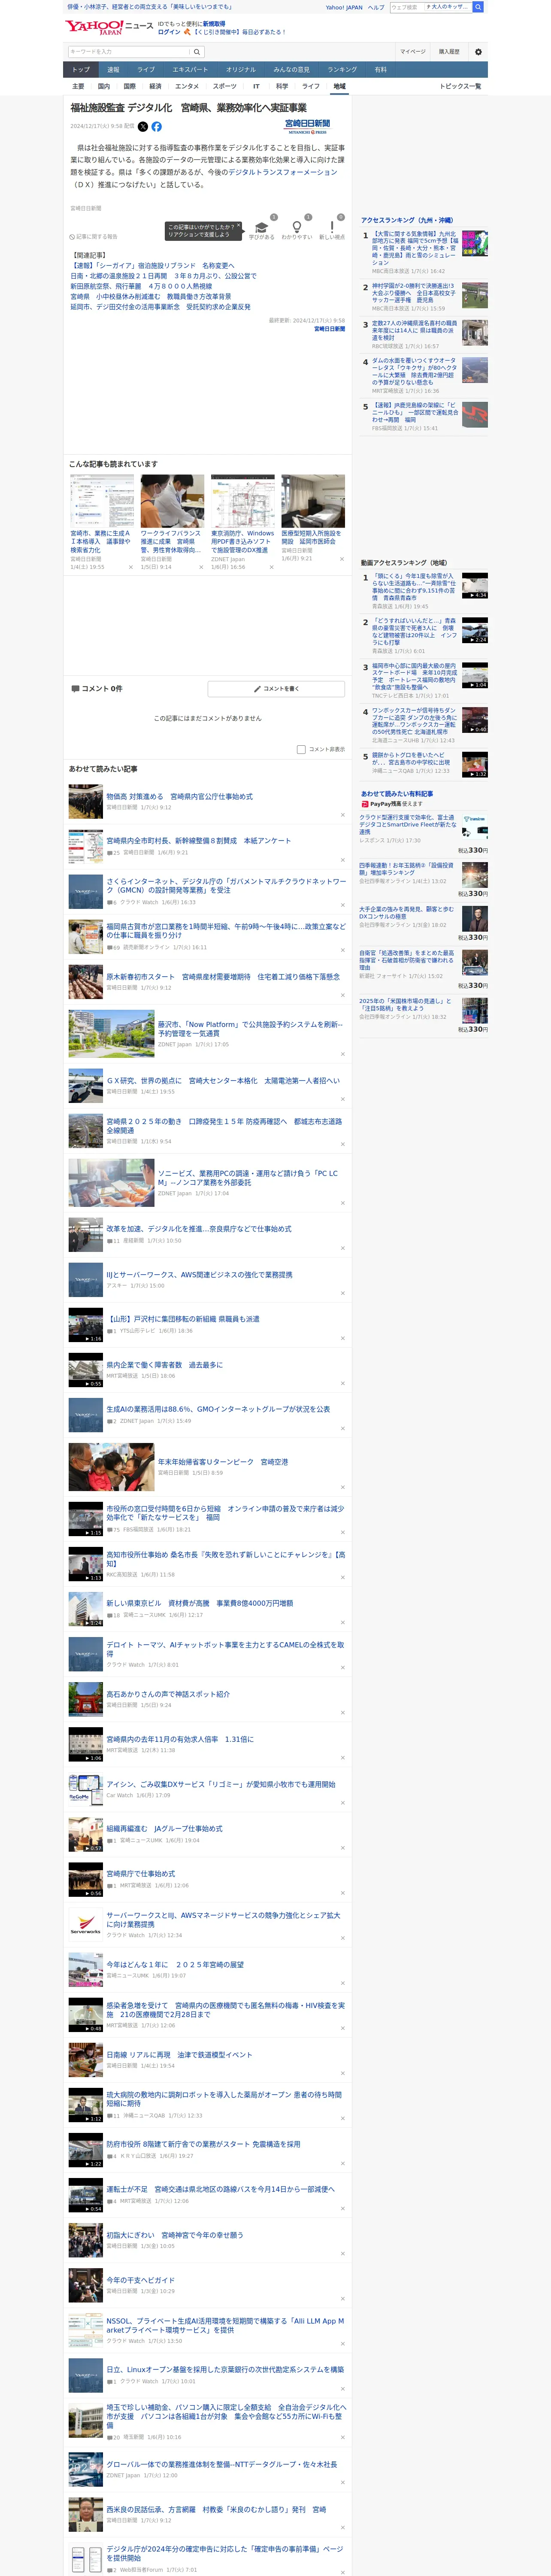Dismiss the 医療型短期入所施設を開設 card
Image resolution: width=551 pixels, height=2576 pixels.
pyautogui.click(x=341, y=559)
